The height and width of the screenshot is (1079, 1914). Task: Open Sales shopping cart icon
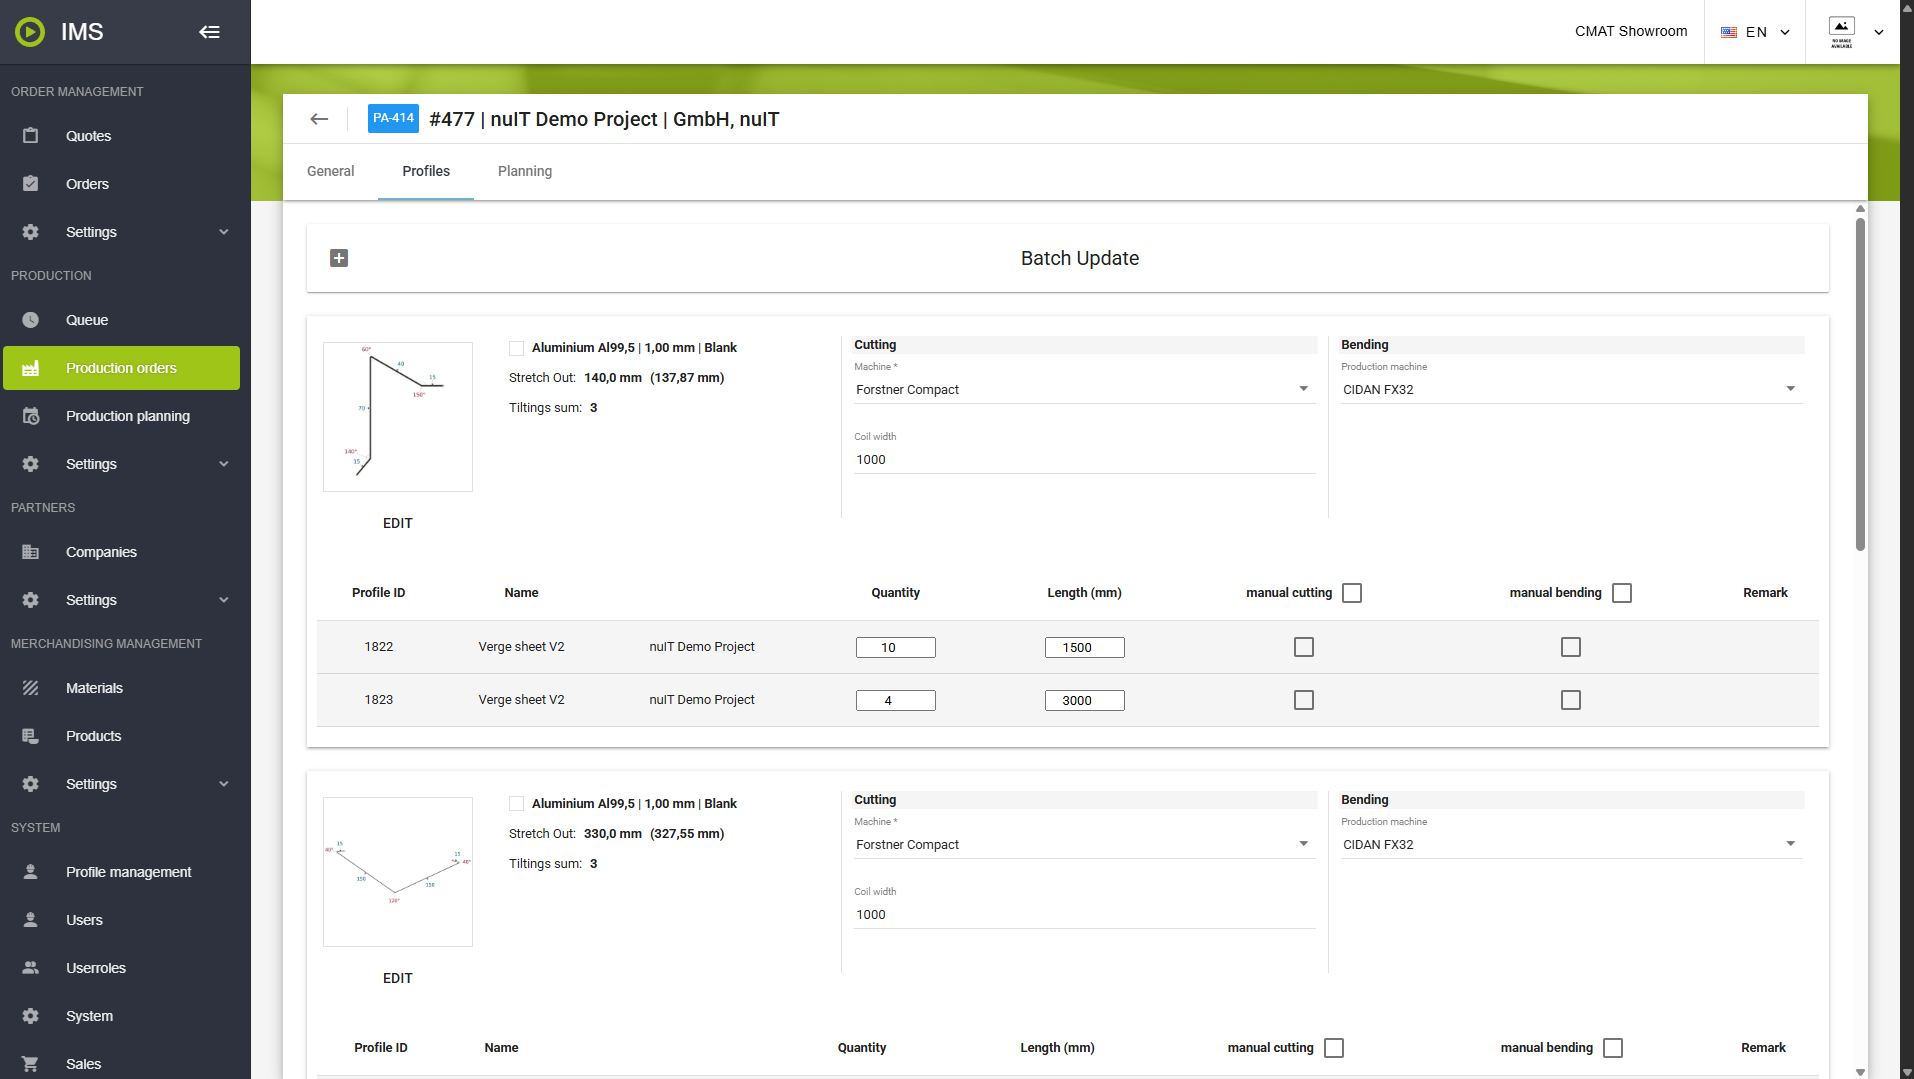pos(31,1064)
